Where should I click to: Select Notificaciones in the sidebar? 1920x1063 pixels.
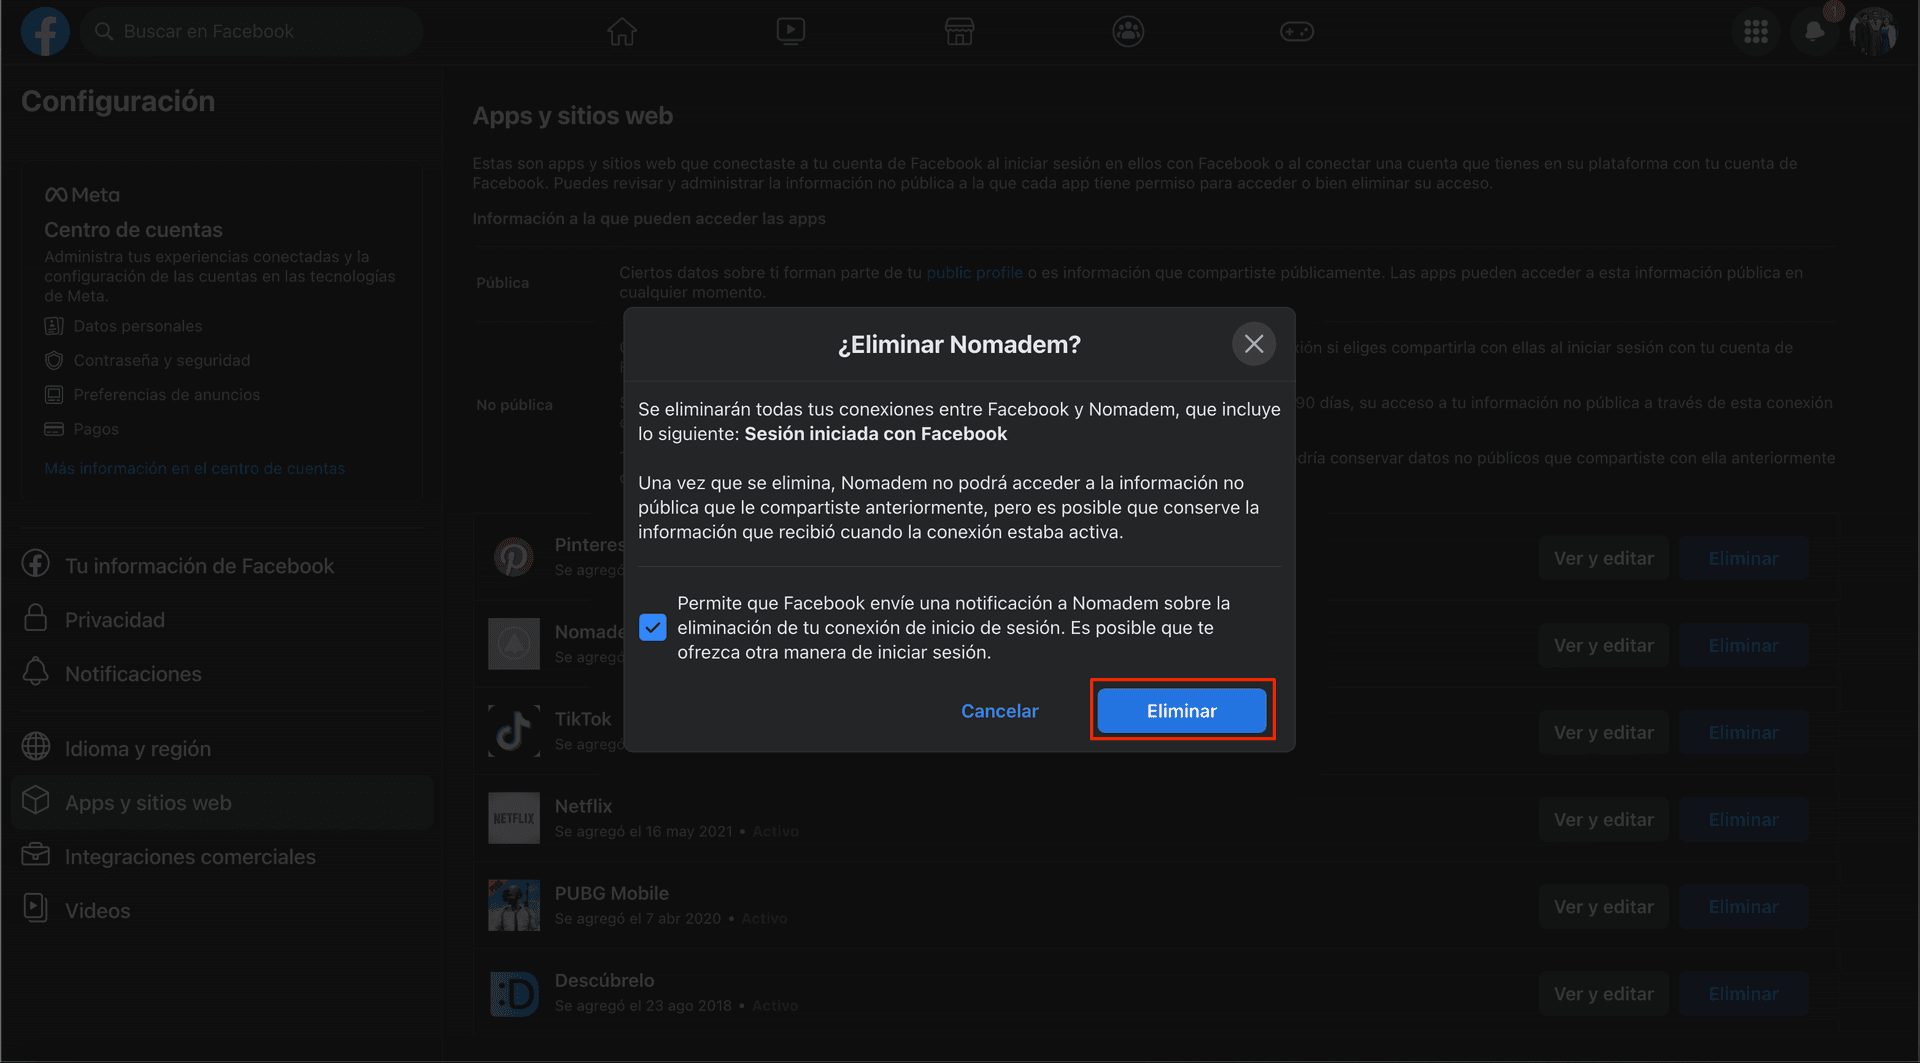pos(222,674)
